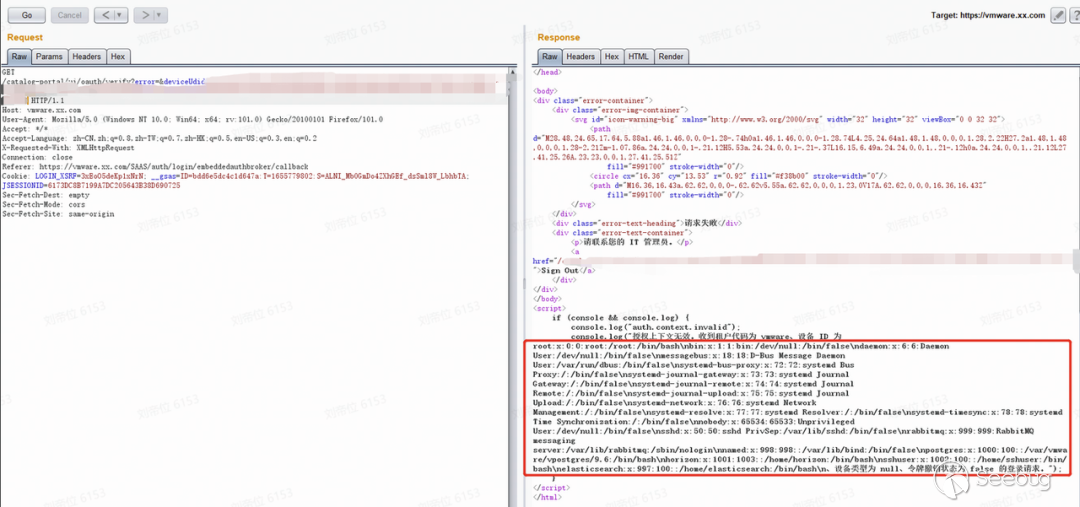
Task: Click the '<body>' tag line in response
Action: (x=546, y=90)
